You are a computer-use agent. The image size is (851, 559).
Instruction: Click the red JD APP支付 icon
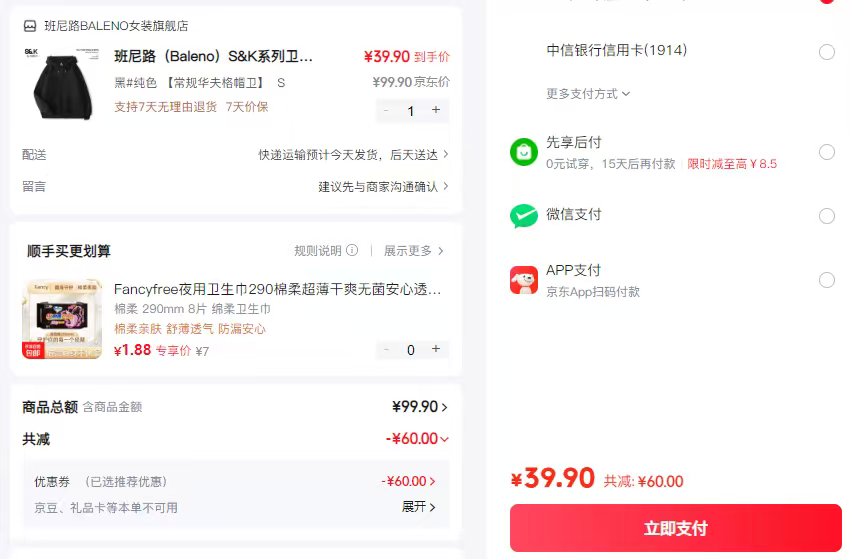[x=524, y=280]
